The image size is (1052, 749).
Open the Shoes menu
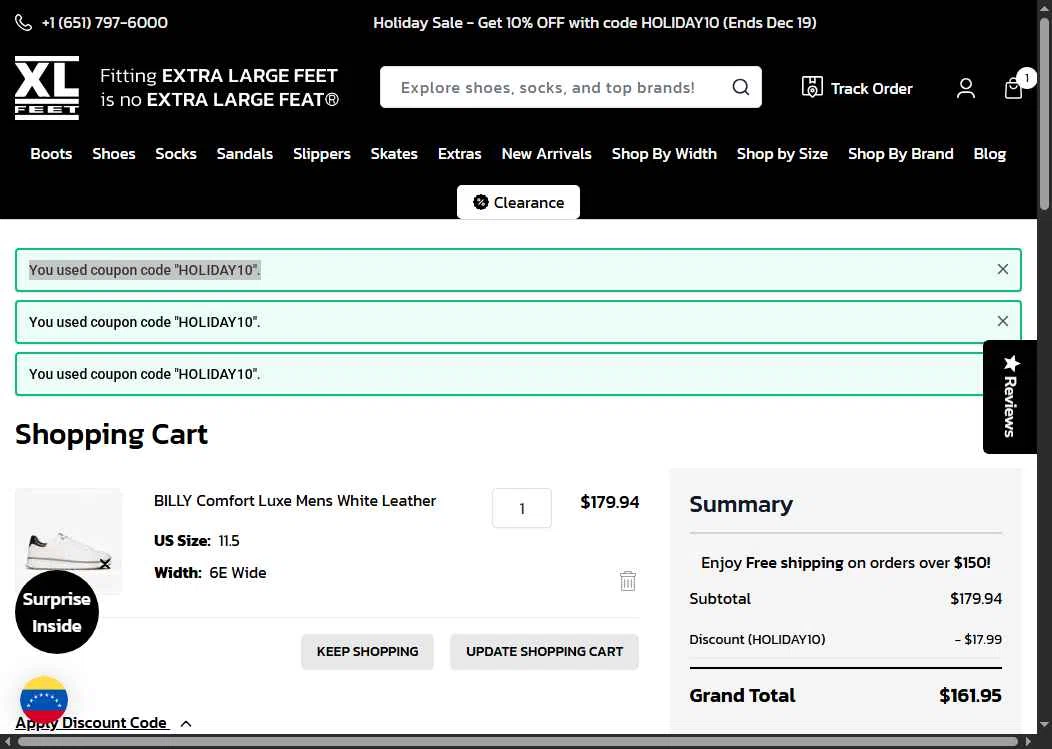[x=114, y=154]
